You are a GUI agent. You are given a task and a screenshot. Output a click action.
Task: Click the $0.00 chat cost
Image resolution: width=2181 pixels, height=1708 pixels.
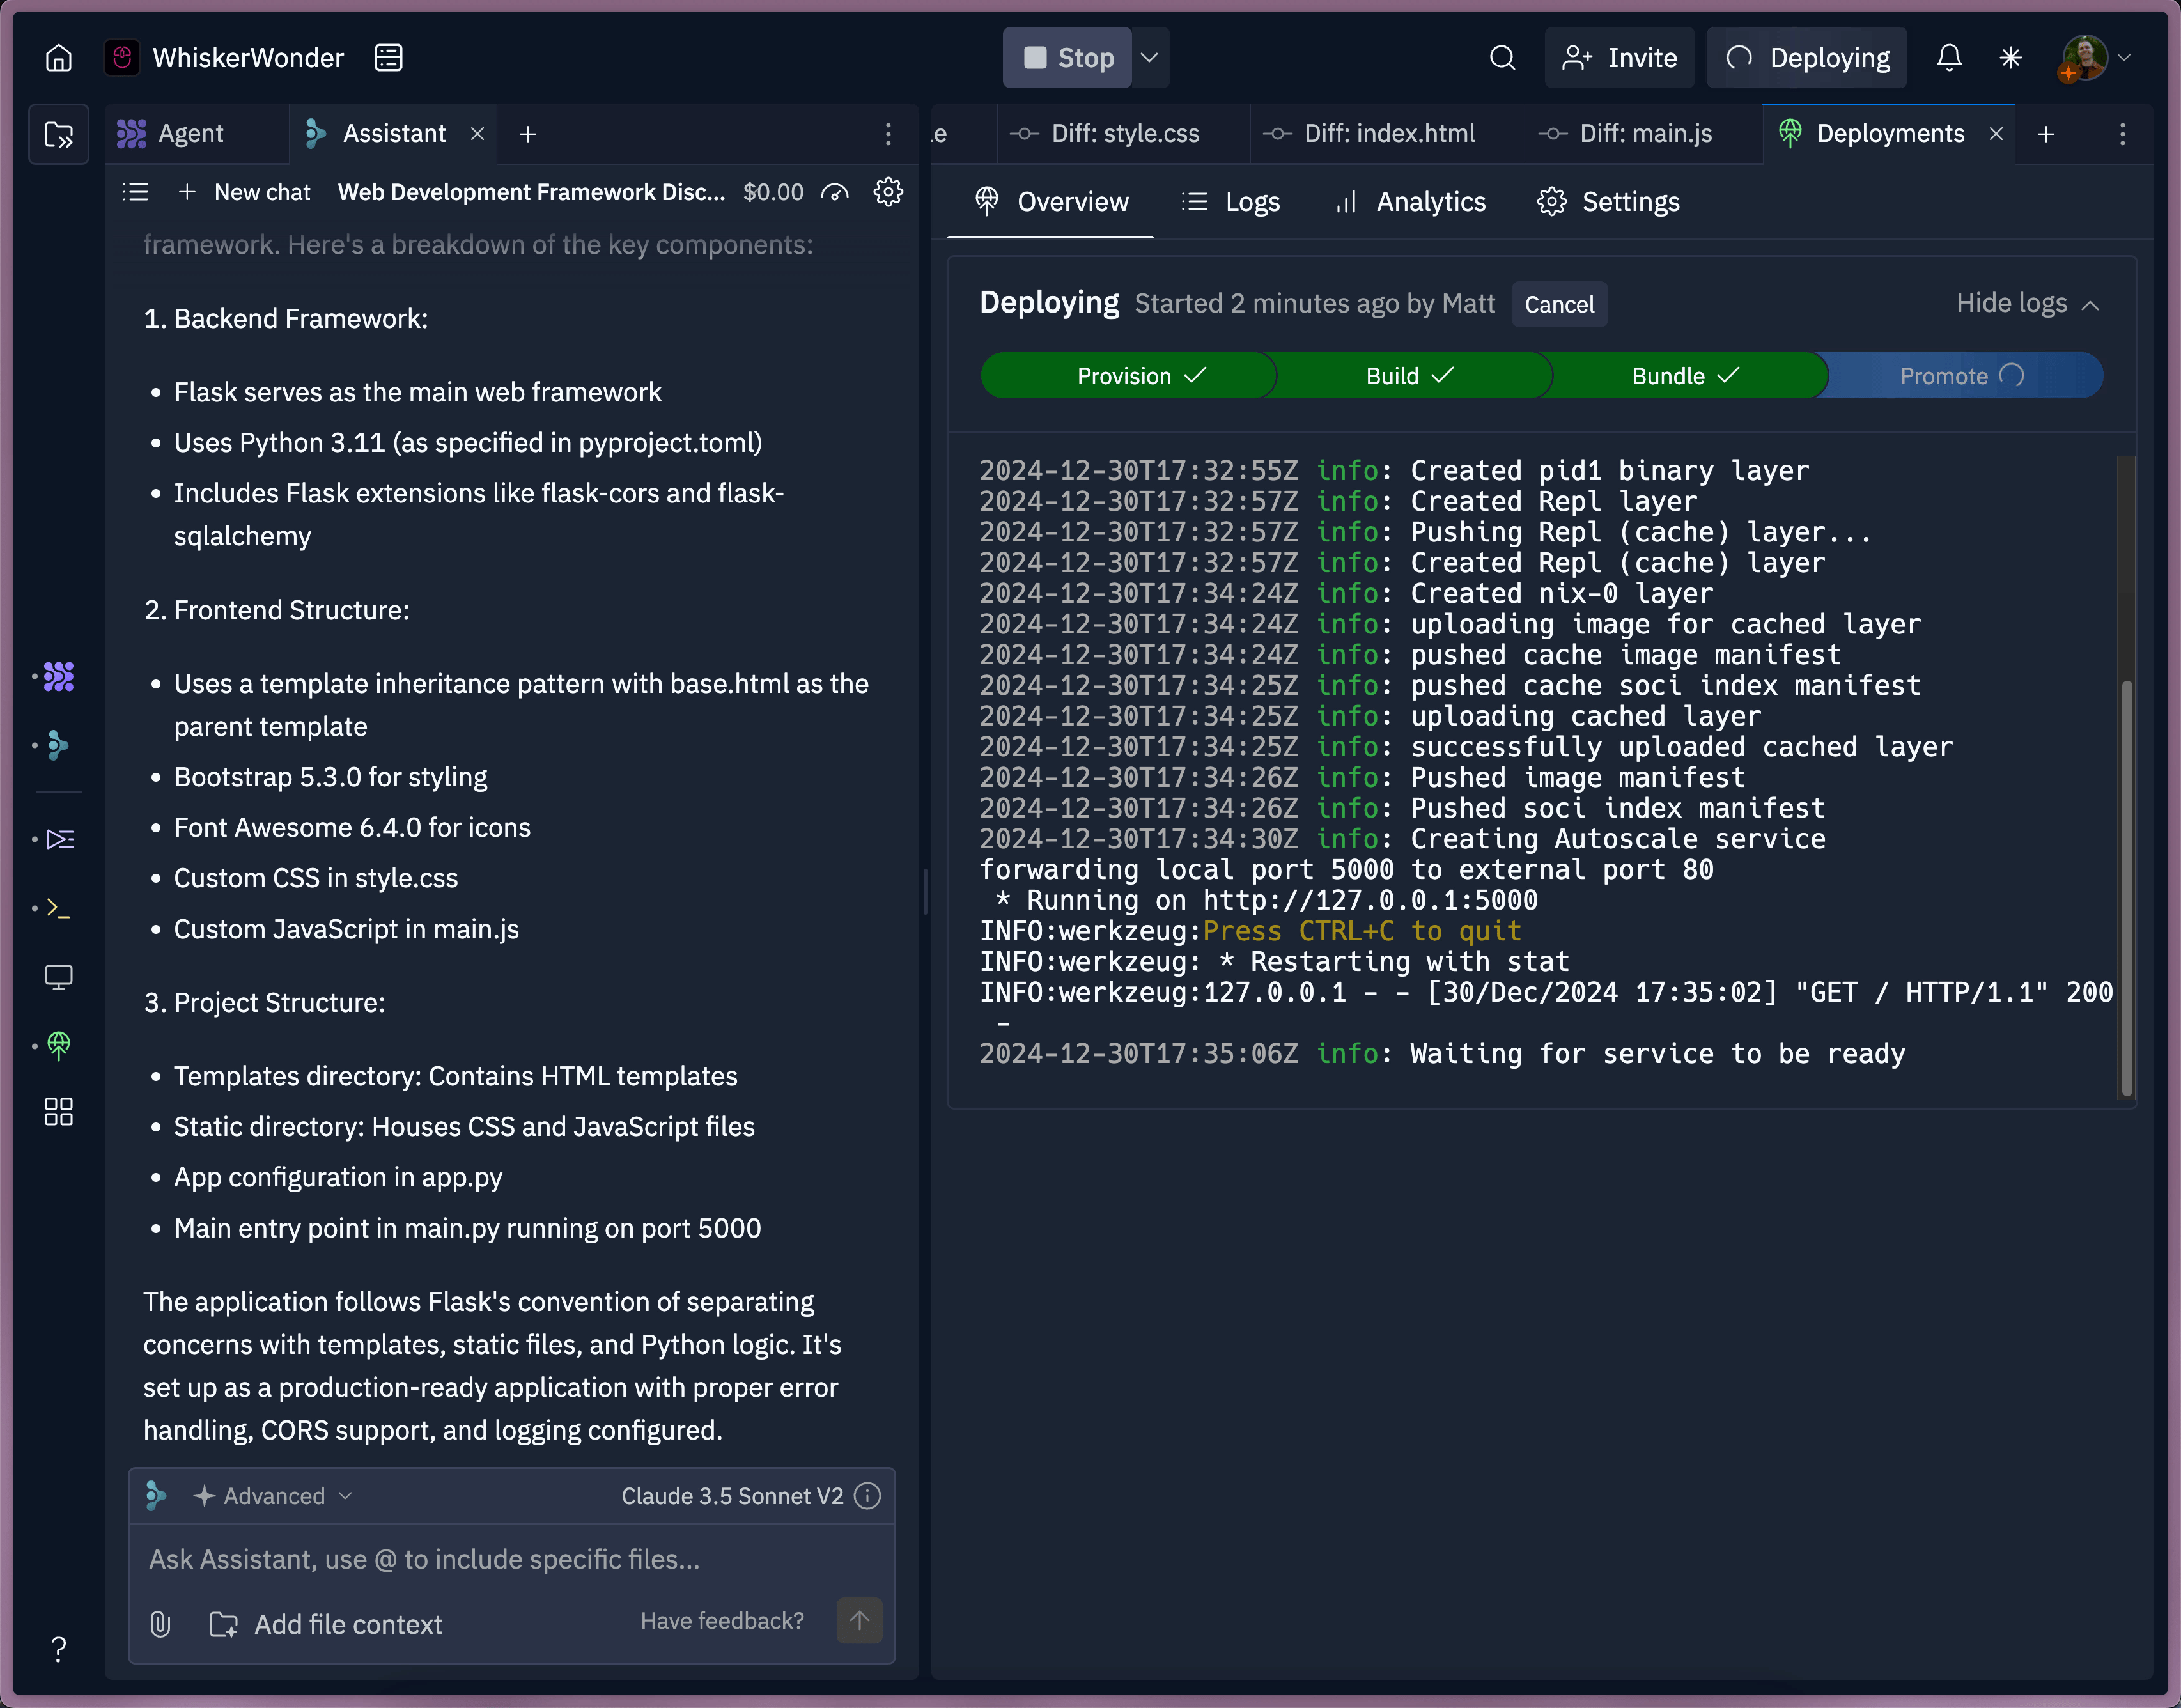point(773,192)
